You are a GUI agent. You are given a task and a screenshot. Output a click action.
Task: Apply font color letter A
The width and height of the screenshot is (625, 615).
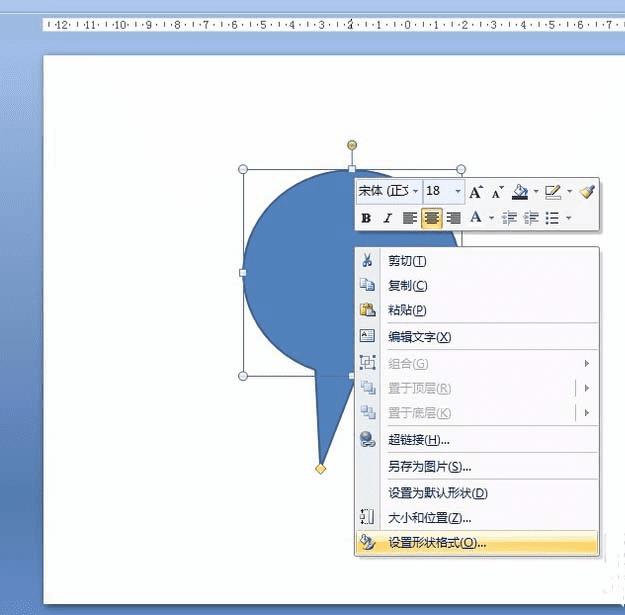[476, 218]
